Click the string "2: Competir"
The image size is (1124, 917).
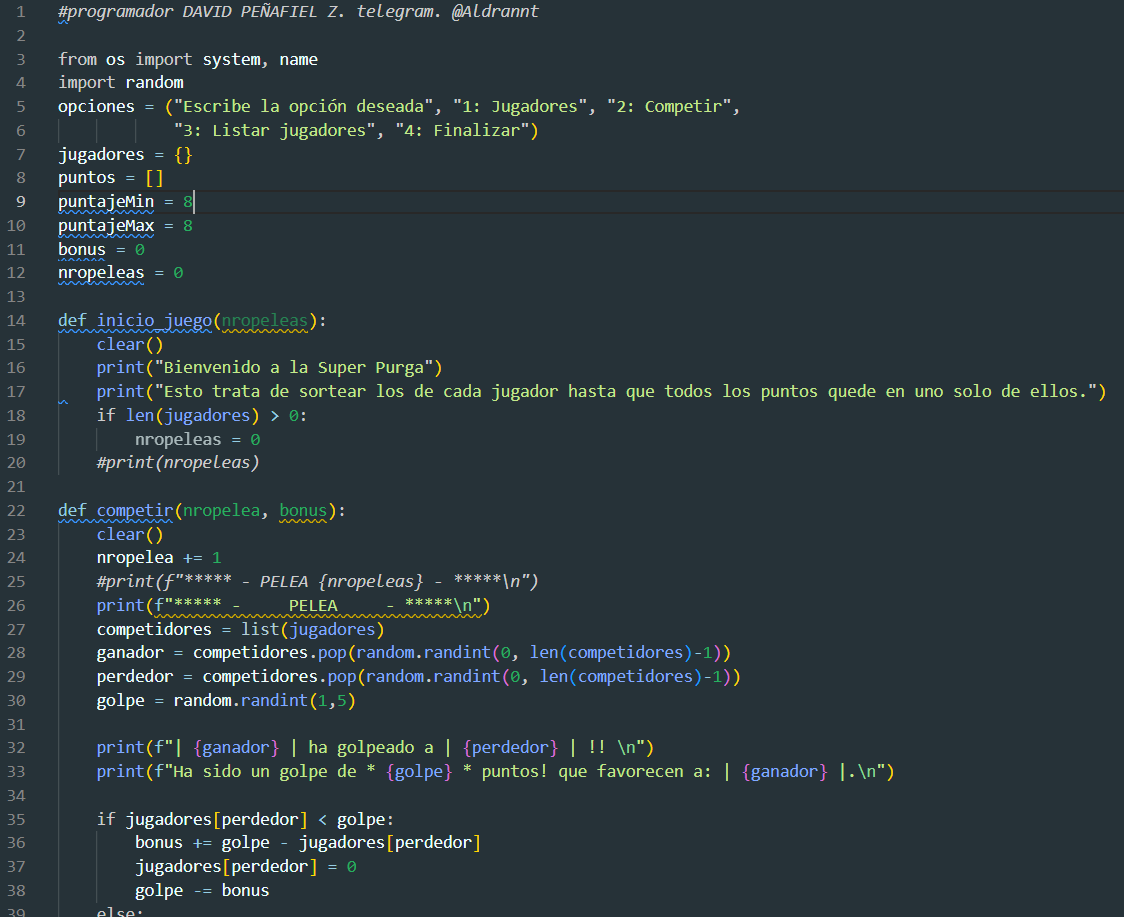point(669,107)
